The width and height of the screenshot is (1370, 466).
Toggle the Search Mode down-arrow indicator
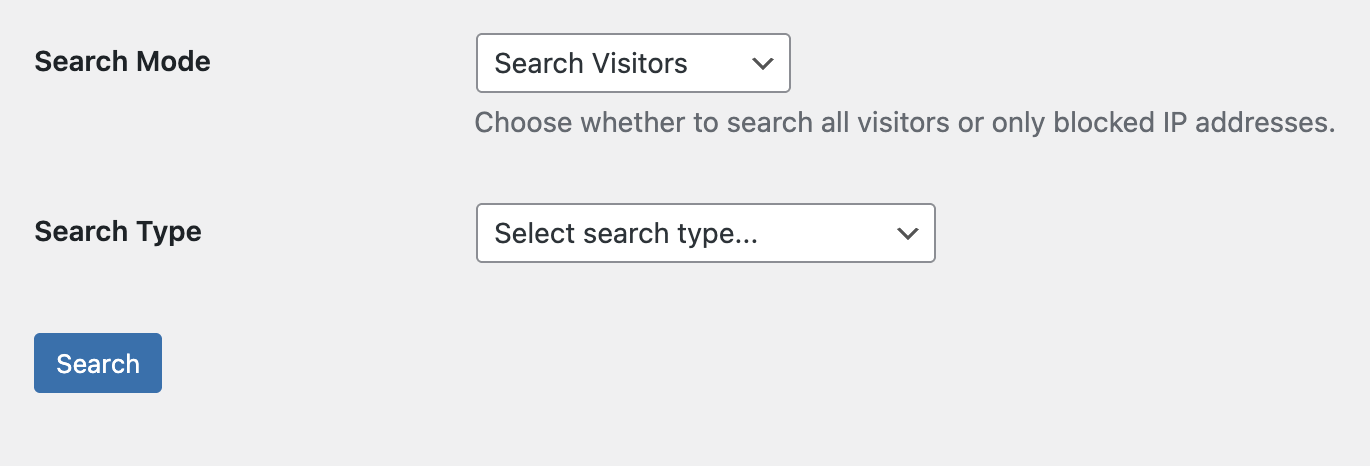(x=762, y=63)
